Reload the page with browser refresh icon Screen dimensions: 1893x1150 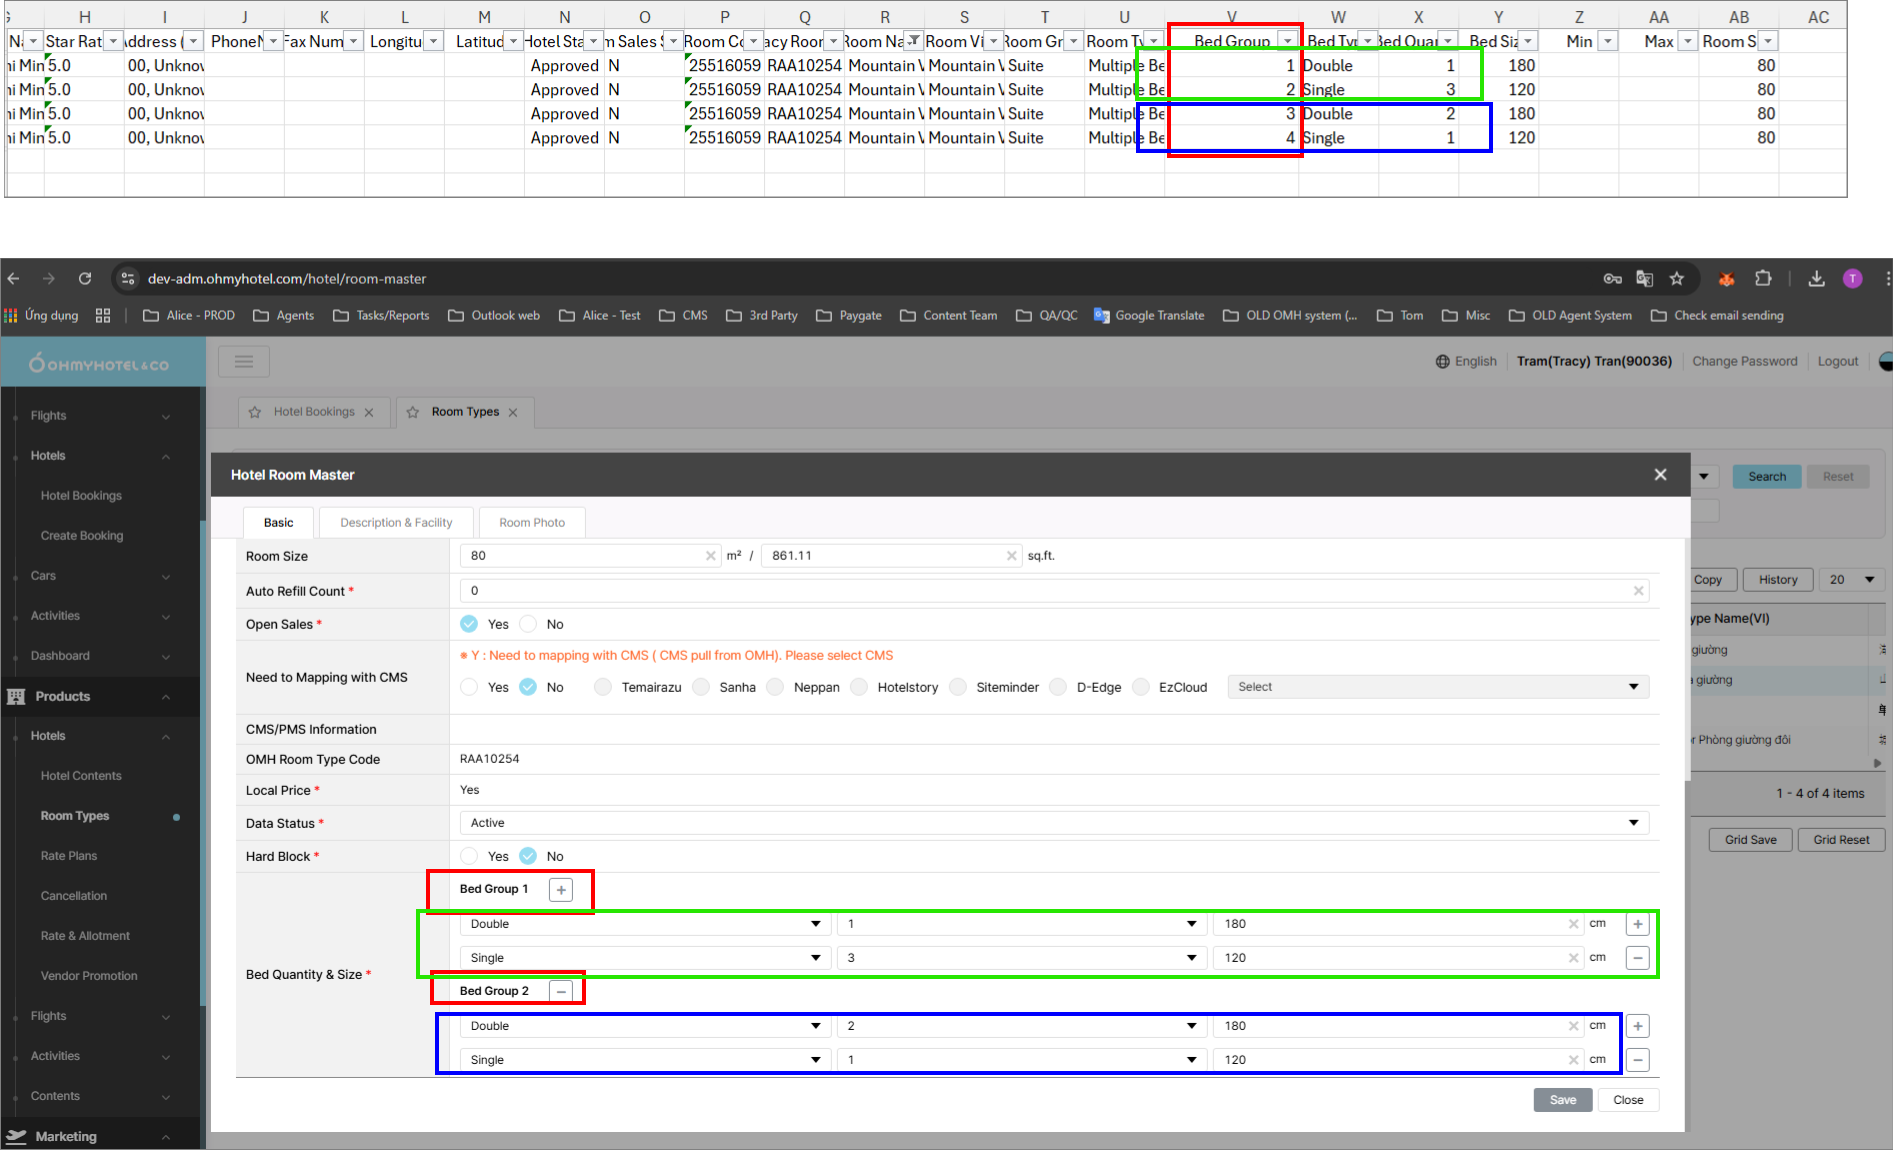85,279
